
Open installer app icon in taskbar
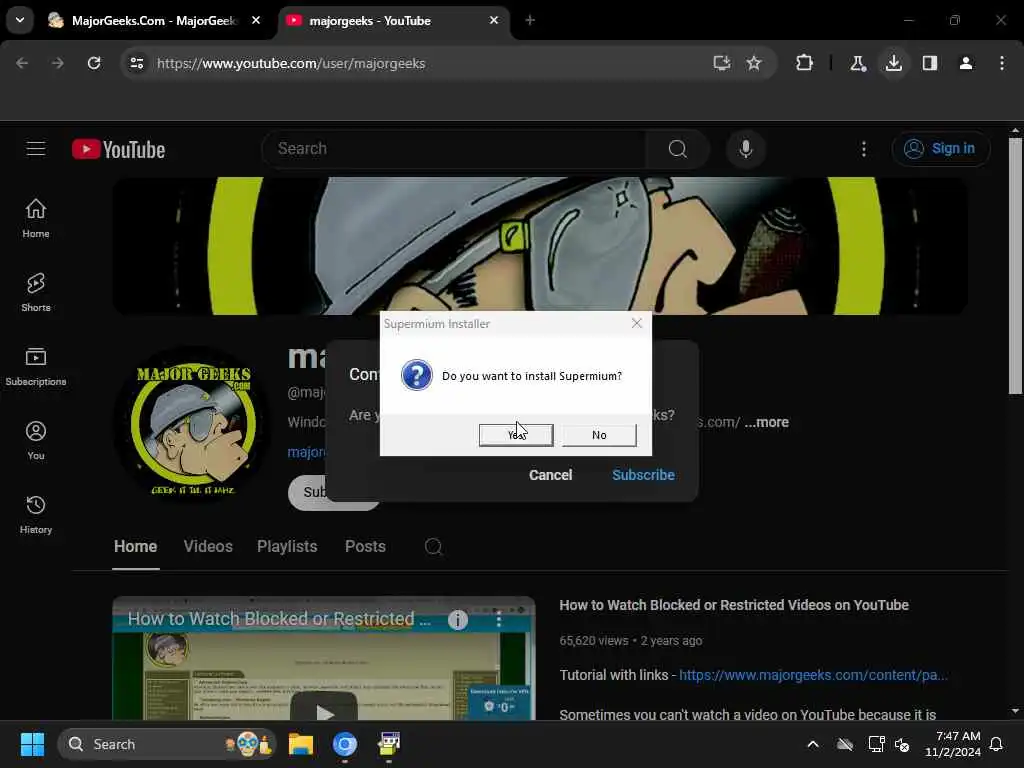click(x=389, y=744)
